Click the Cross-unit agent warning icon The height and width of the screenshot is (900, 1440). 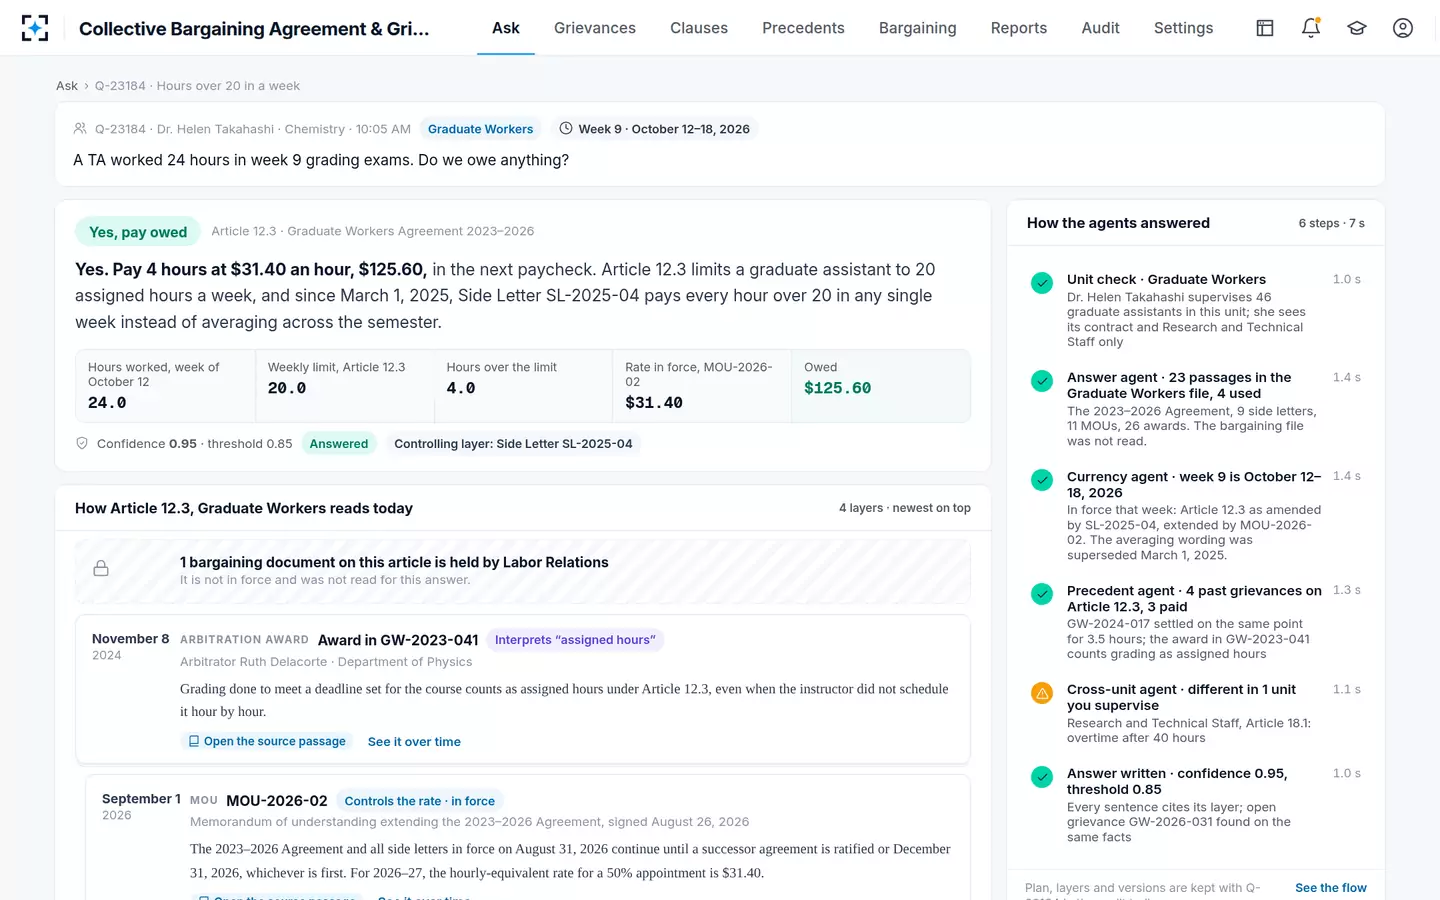click(x=1042, y=693)
